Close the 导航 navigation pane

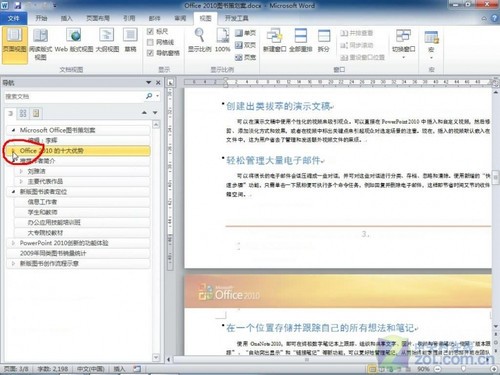[158, 83]
